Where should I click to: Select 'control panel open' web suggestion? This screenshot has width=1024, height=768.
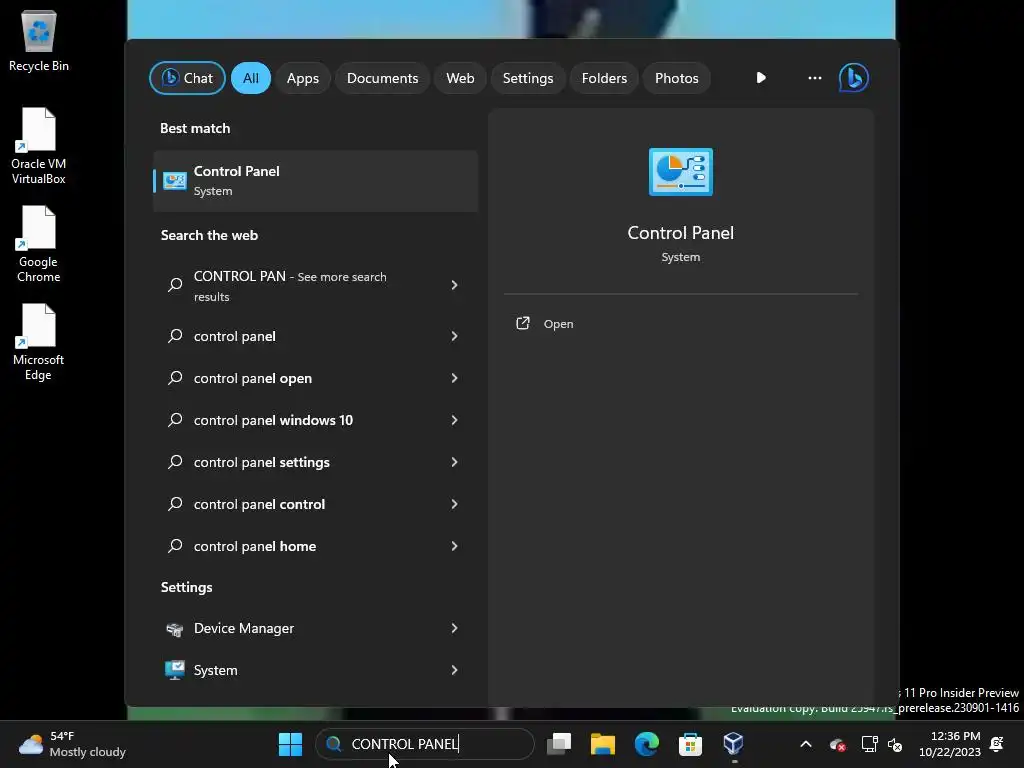pos(253,378)
